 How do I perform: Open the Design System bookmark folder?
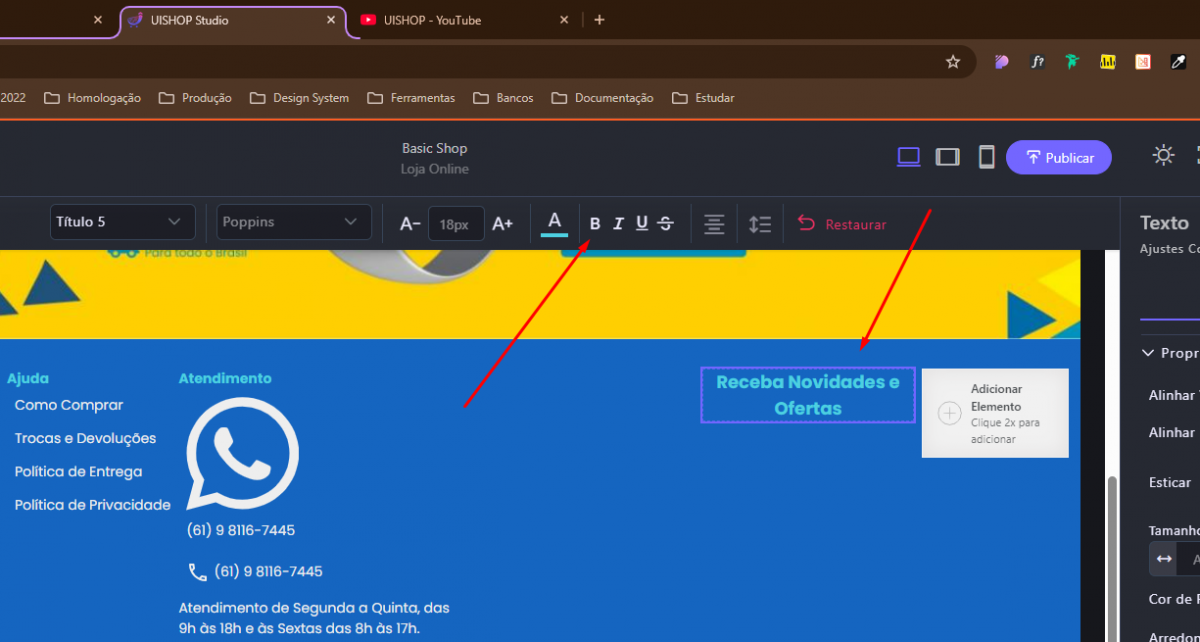click(300, 98)
